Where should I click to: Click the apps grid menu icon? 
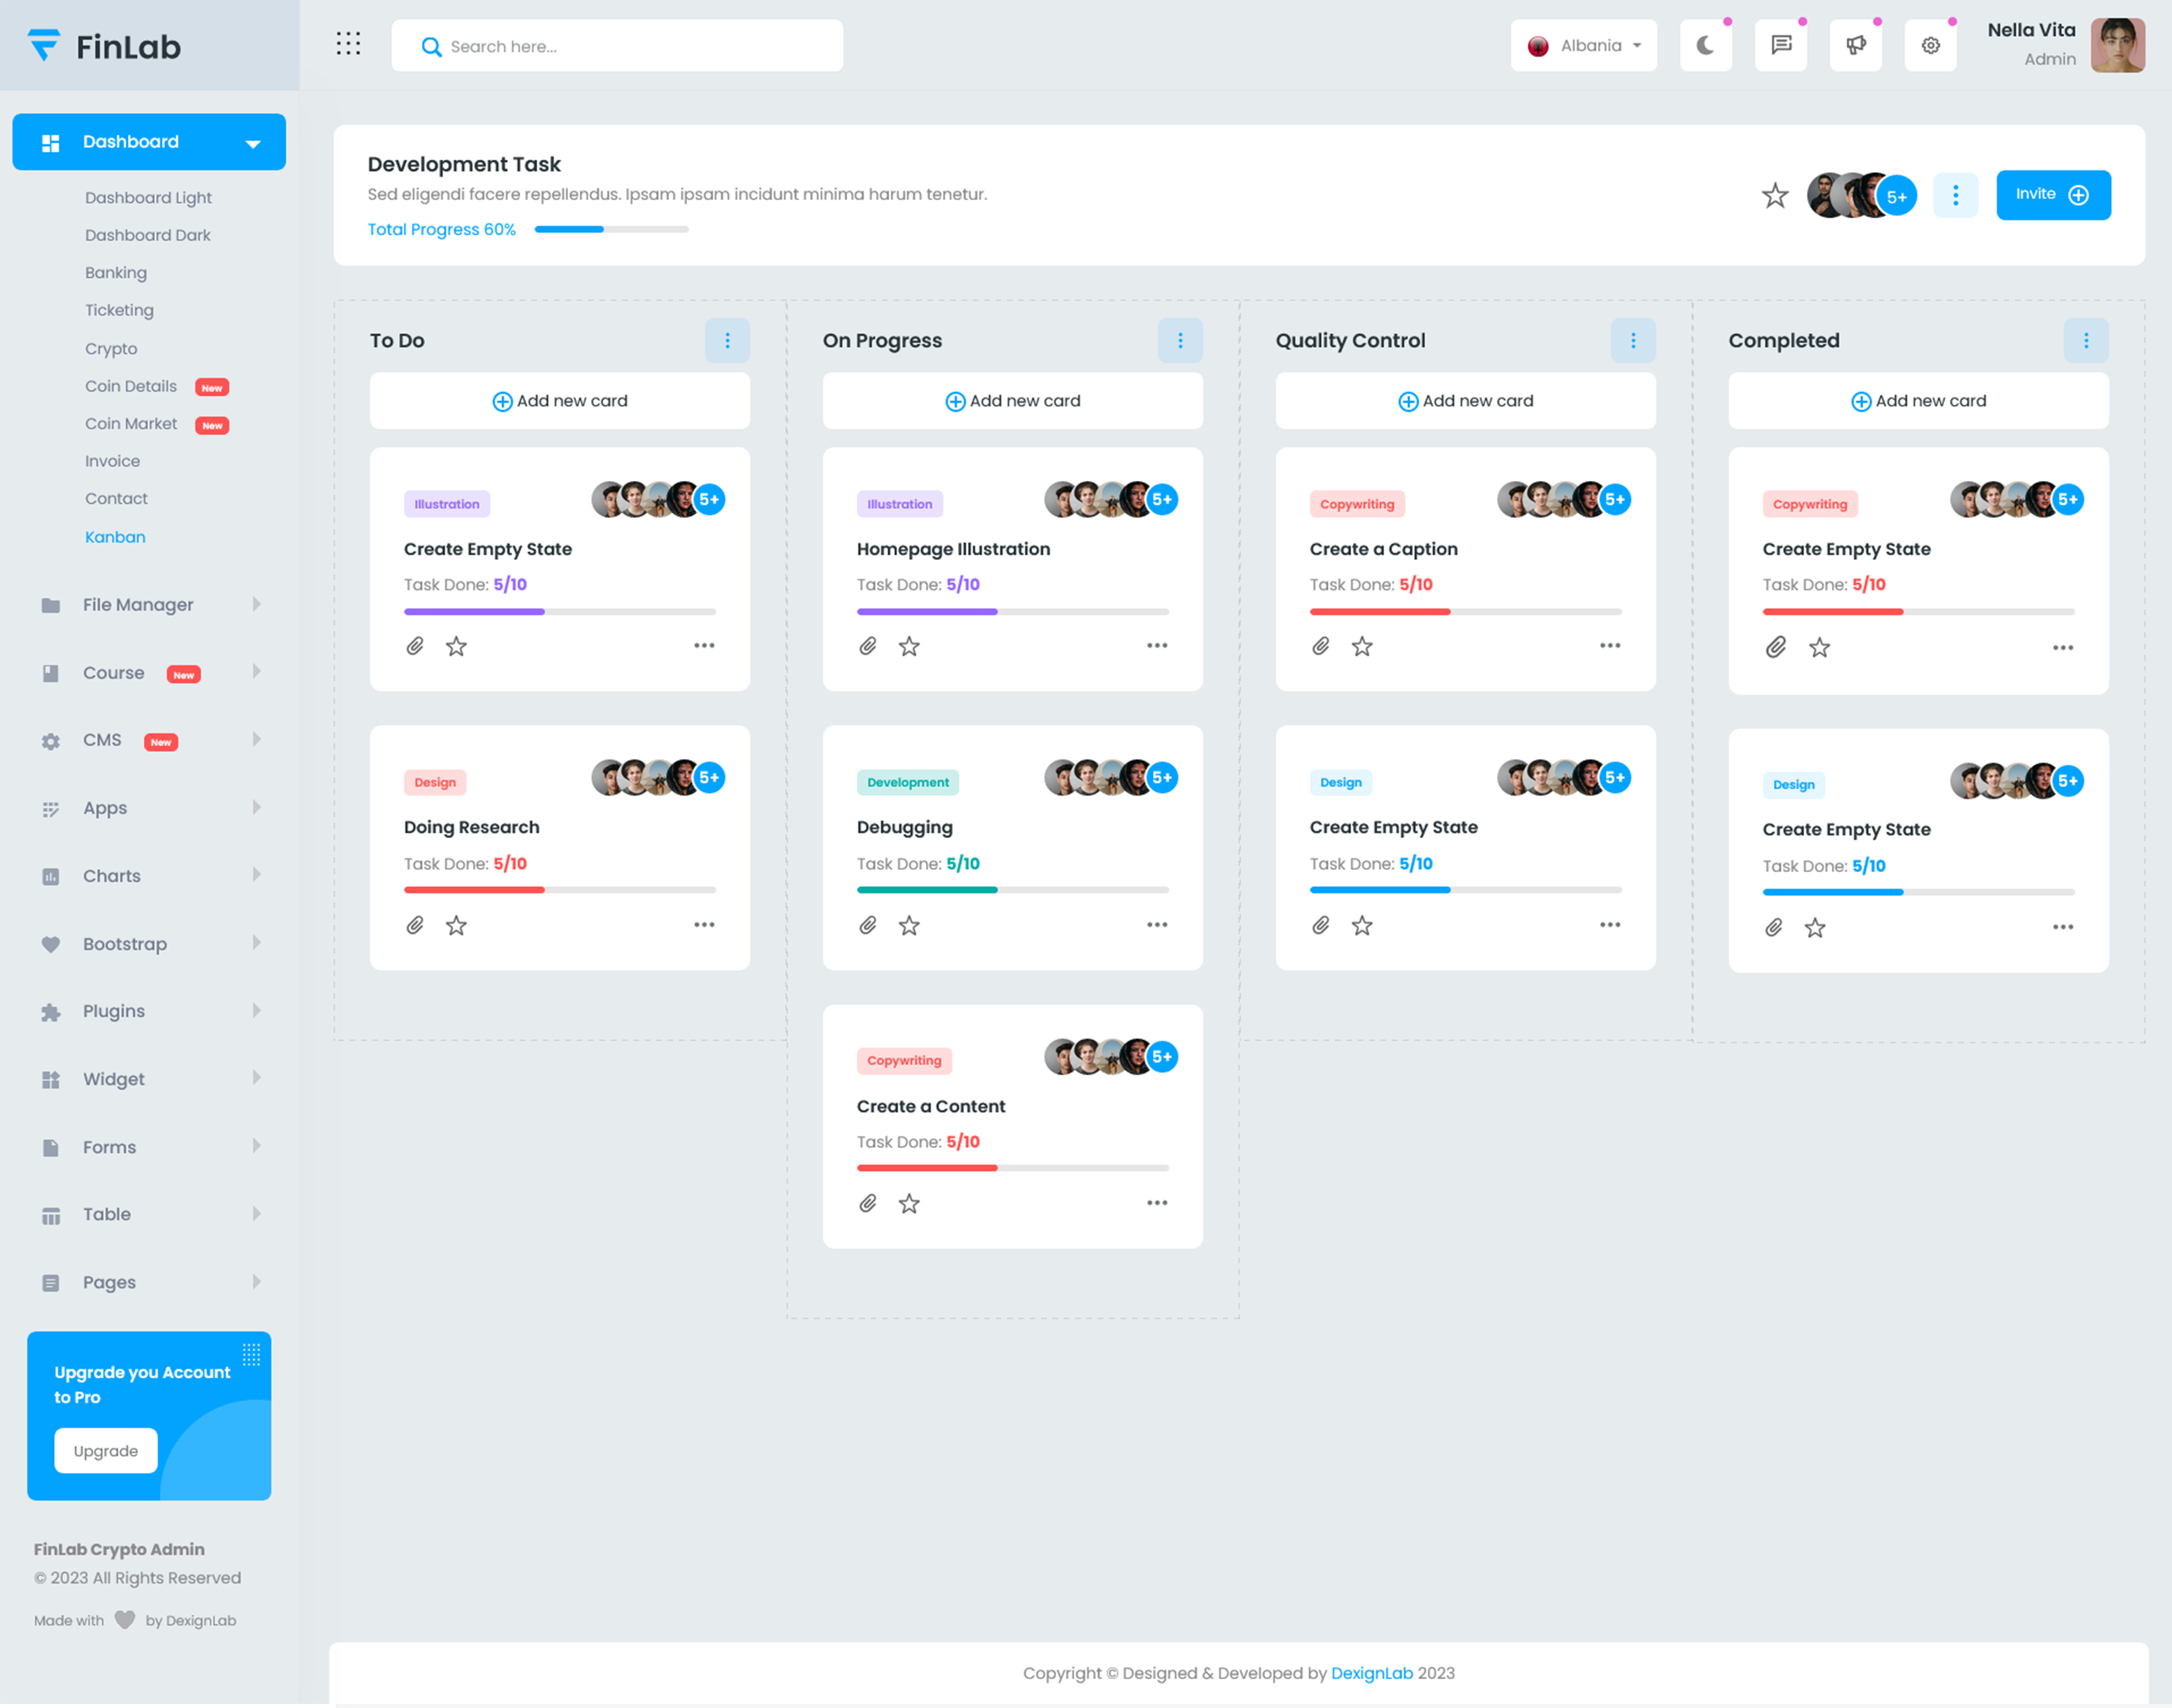[x=348, y=44]
